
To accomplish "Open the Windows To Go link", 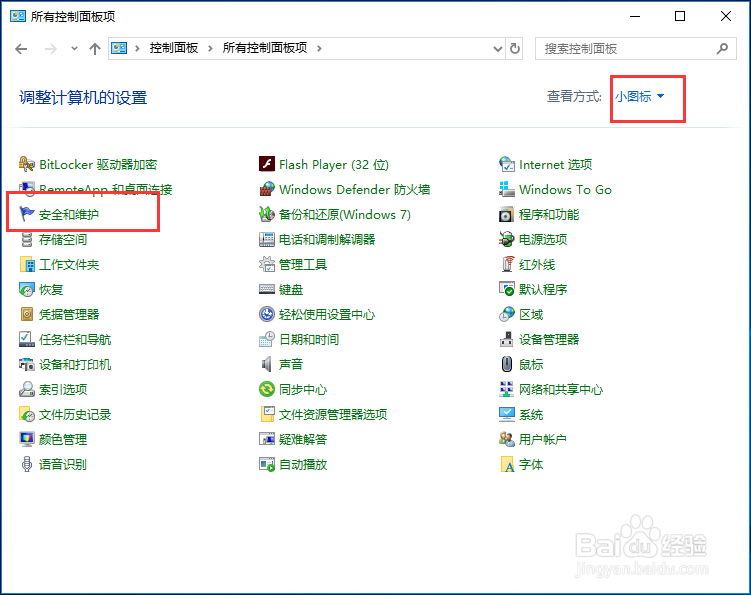I will 565,190.
